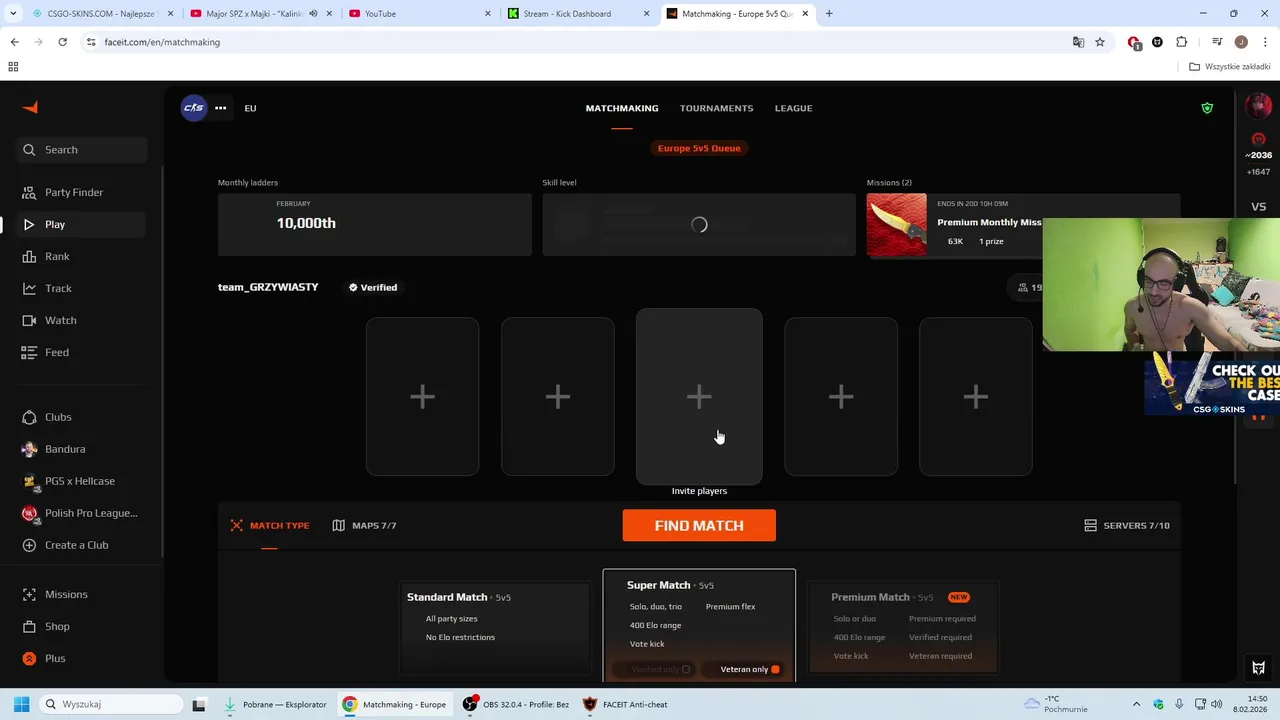Open a new browser tab
The image size is (1280, 720).
coord(829,14)
